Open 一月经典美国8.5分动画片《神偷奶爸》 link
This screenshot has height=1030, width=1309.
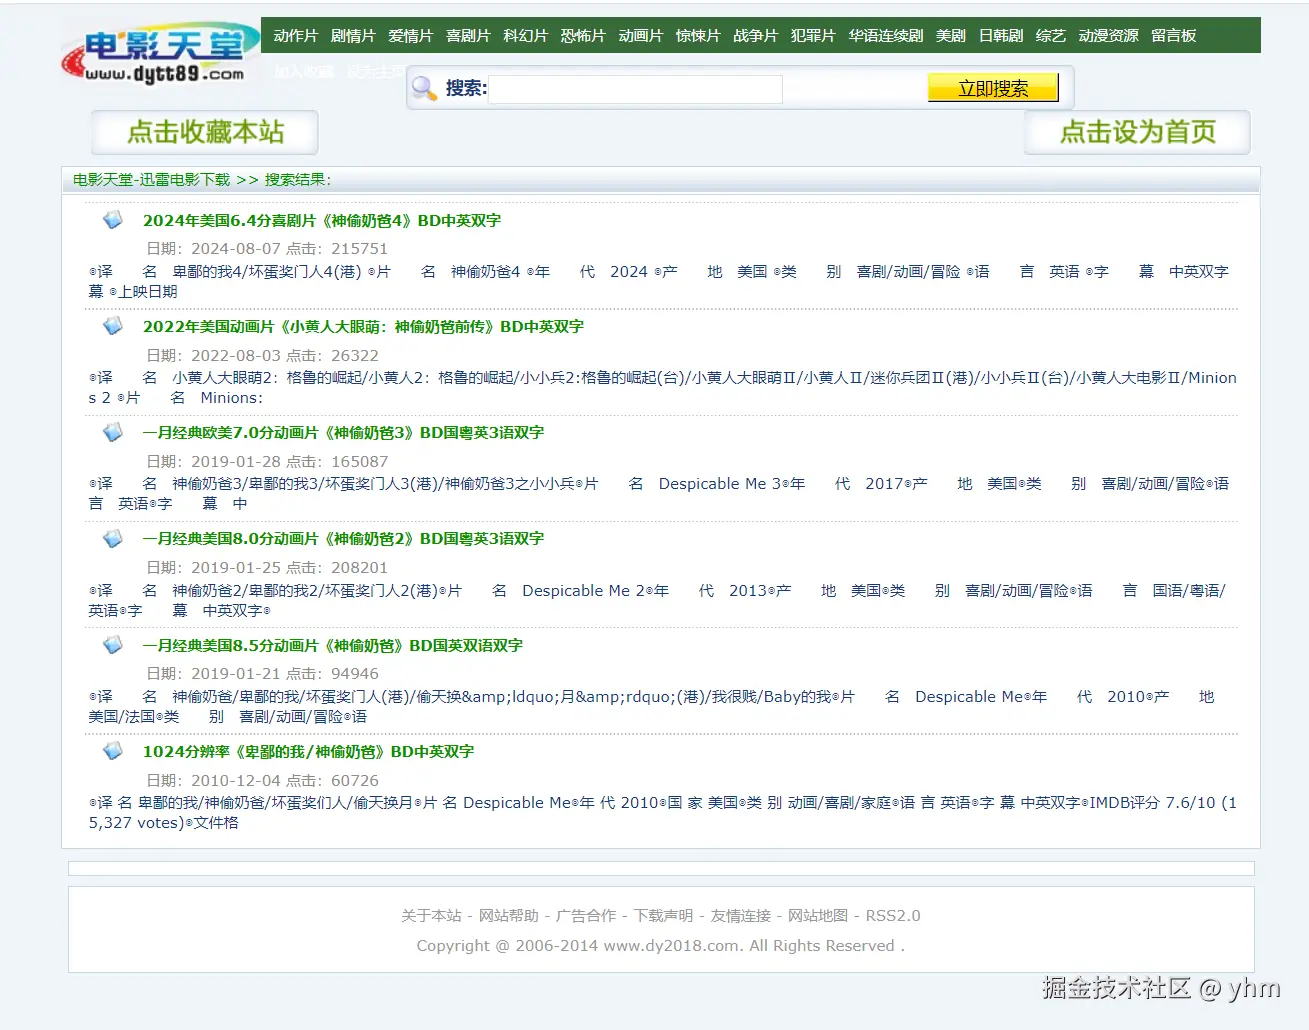point(333,645)
